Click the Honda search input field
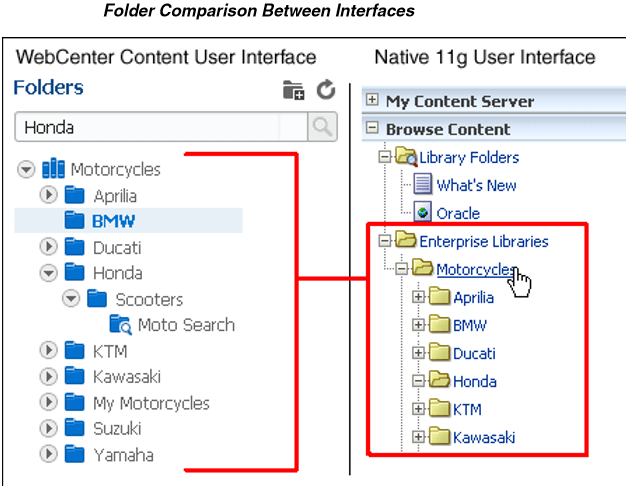 [160, 127]
